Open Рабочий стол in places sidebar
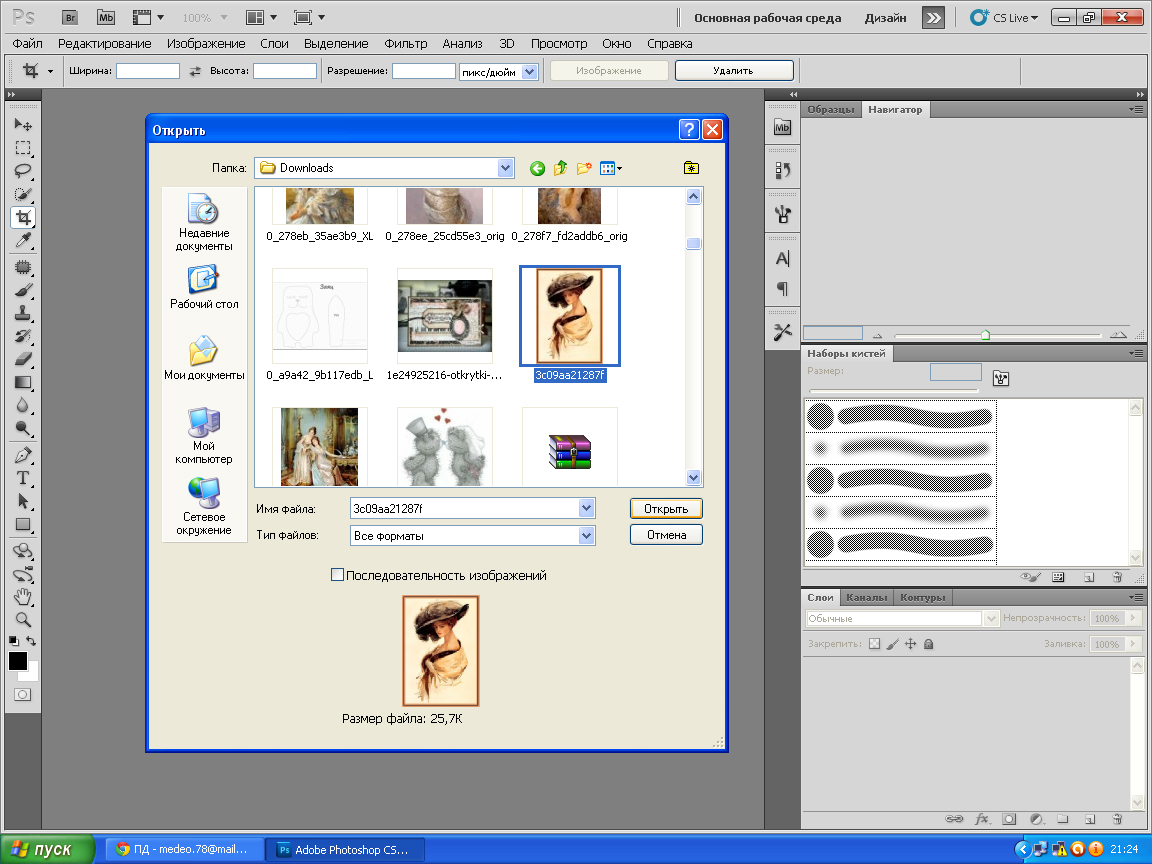Viewport: 1152px width, 864px height. [x=204, y=287]
